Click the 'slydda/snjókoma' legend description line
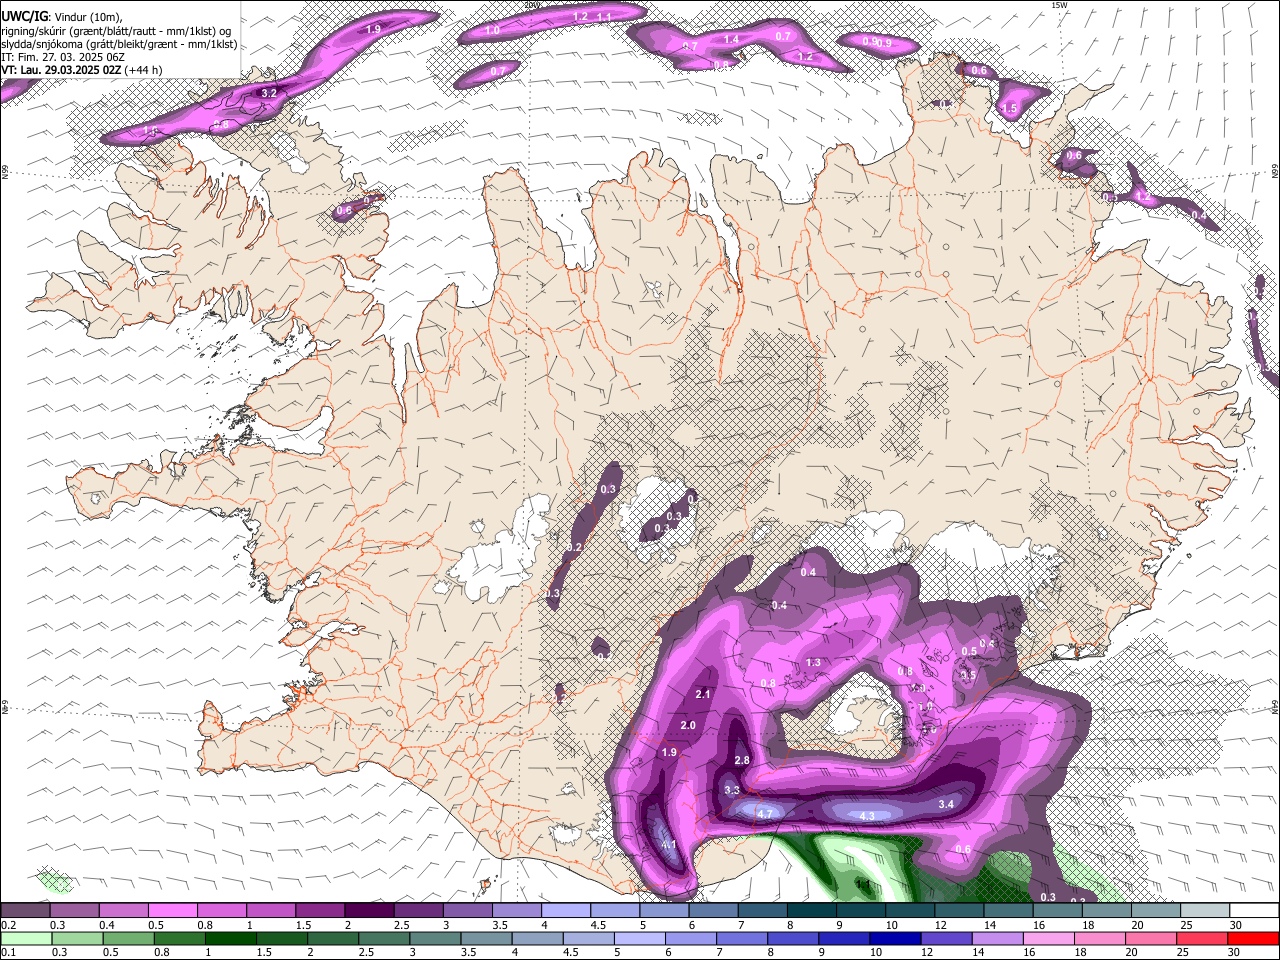The height and width of the screenshot is (960, 1280). [x=119, y=44]
